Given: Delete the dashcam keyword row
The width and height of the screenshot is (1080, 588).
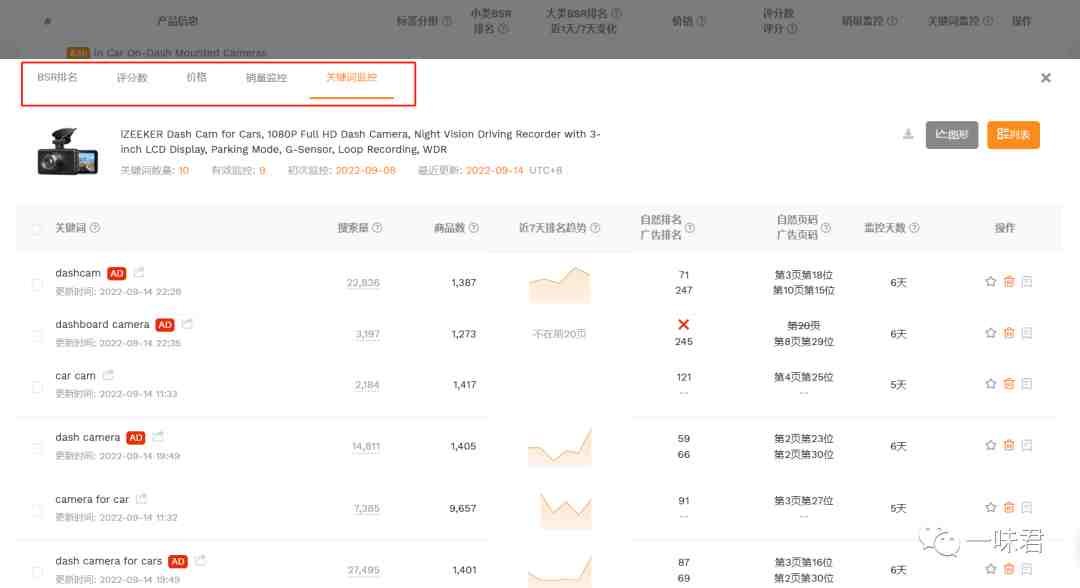Looking at the screenshot, I should point(1009,282).
